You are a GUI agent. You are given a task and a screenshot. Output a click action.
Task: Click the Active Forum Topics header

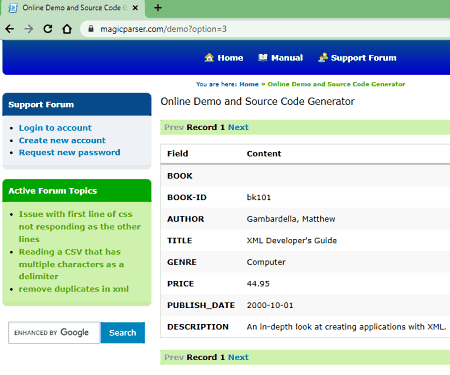(x=77, y=191)
